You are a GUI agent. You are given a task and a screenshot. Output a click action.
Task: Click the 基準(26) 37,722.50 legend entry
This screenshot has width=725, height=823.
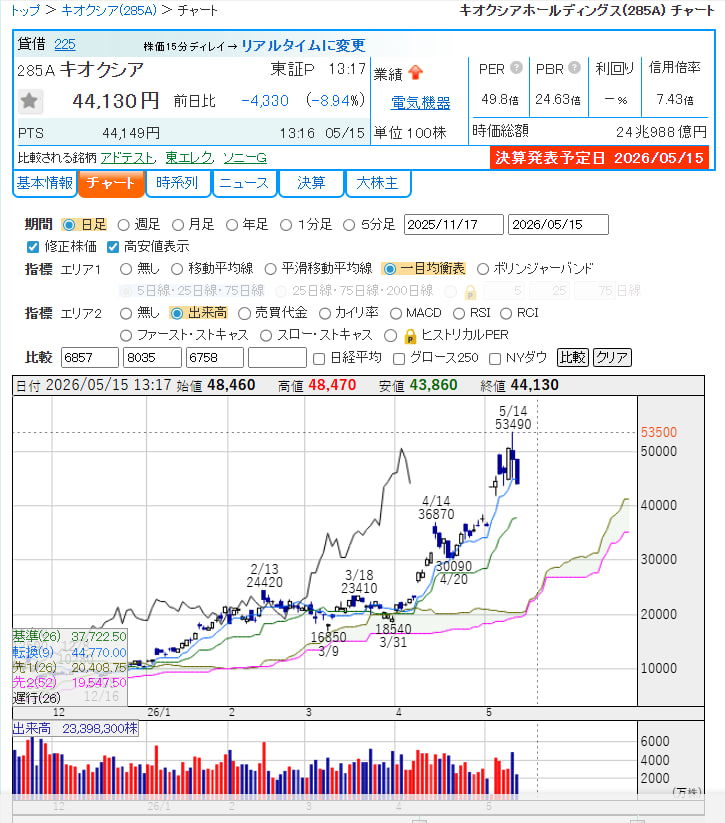69,637
